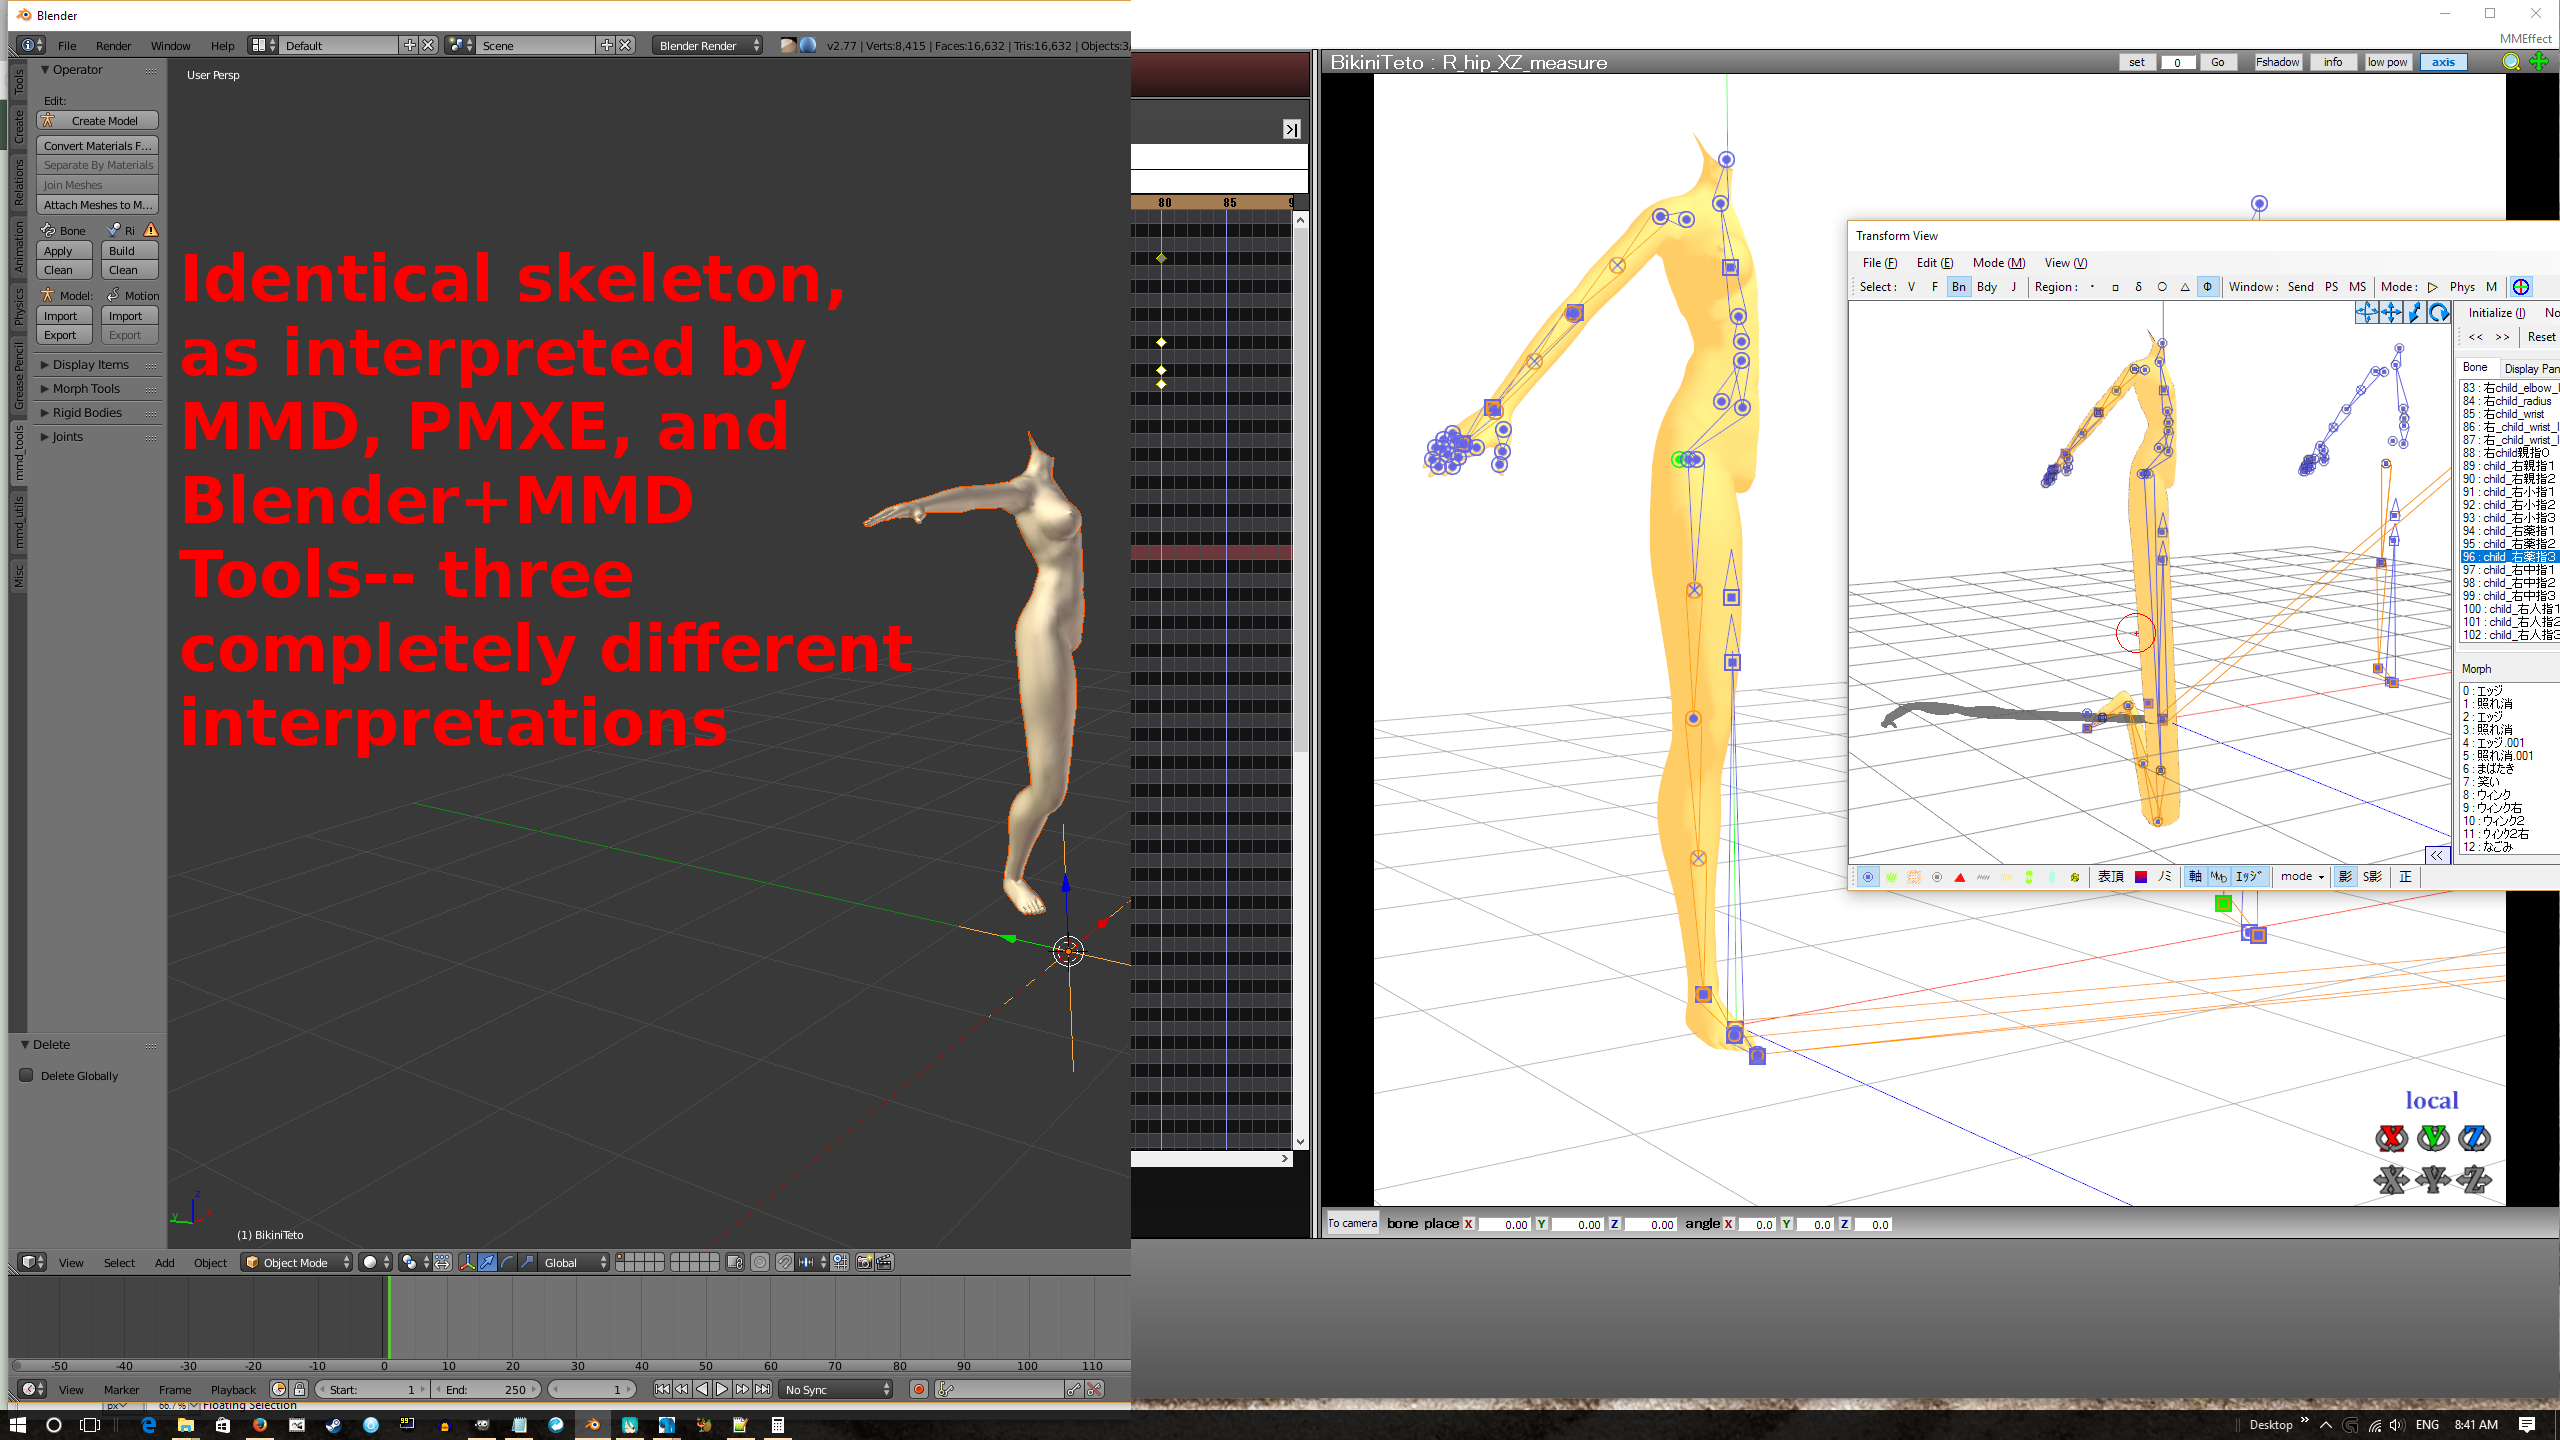Open Steam from the taskbar
Image resolution: width=2560 pixels, height=1440 pixels.
coord(333,1425)
